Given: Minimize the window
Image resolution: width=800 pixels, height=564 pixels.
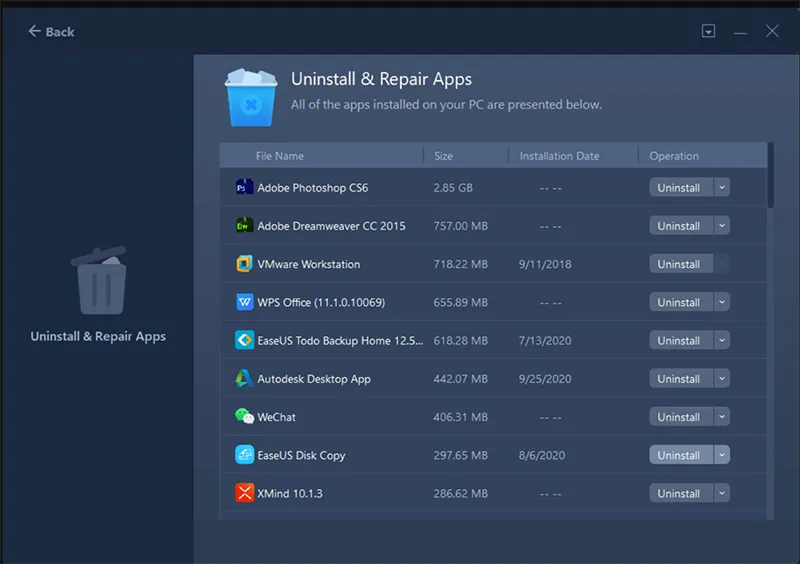Looking at the screenshot, I should pos(740,33).
